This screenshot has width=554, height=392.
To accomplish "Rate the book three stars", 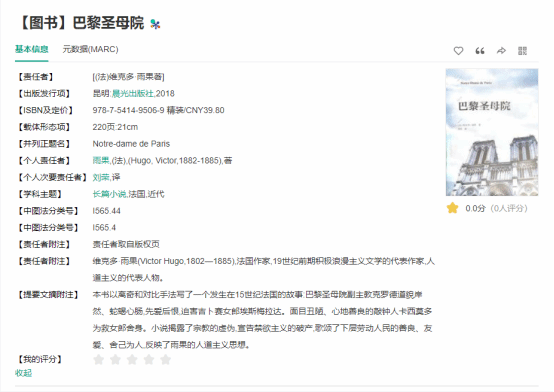I will tap(132, 359).
